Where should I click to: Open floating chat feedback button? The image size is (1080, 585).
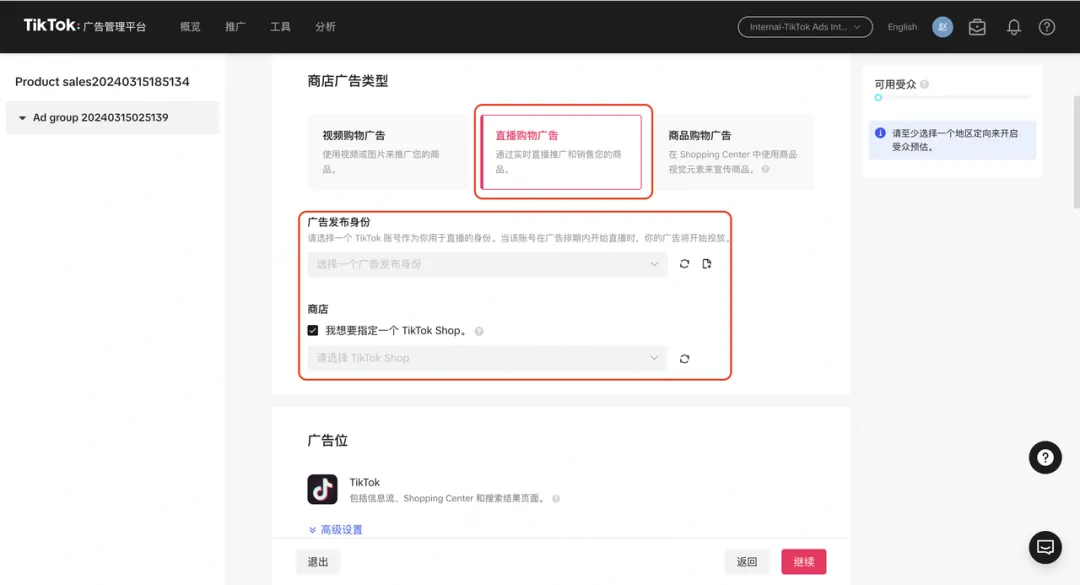[1045, 548]
